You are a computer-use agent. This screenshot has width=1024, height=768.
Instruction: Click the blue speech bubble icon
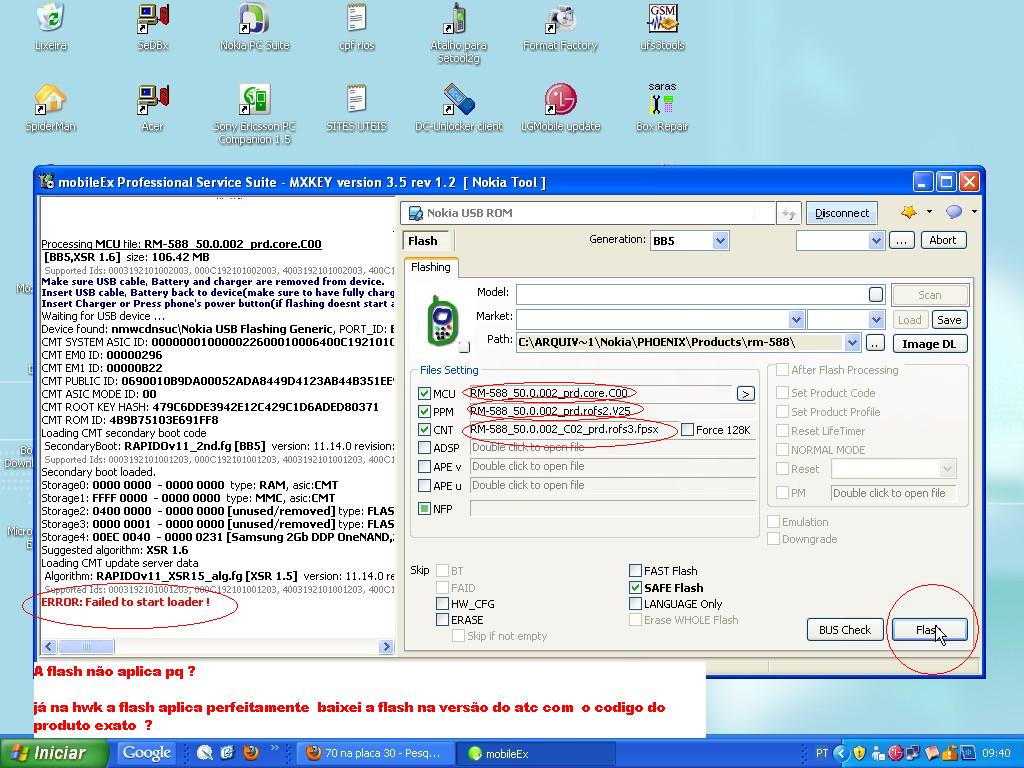coord(954,212)
